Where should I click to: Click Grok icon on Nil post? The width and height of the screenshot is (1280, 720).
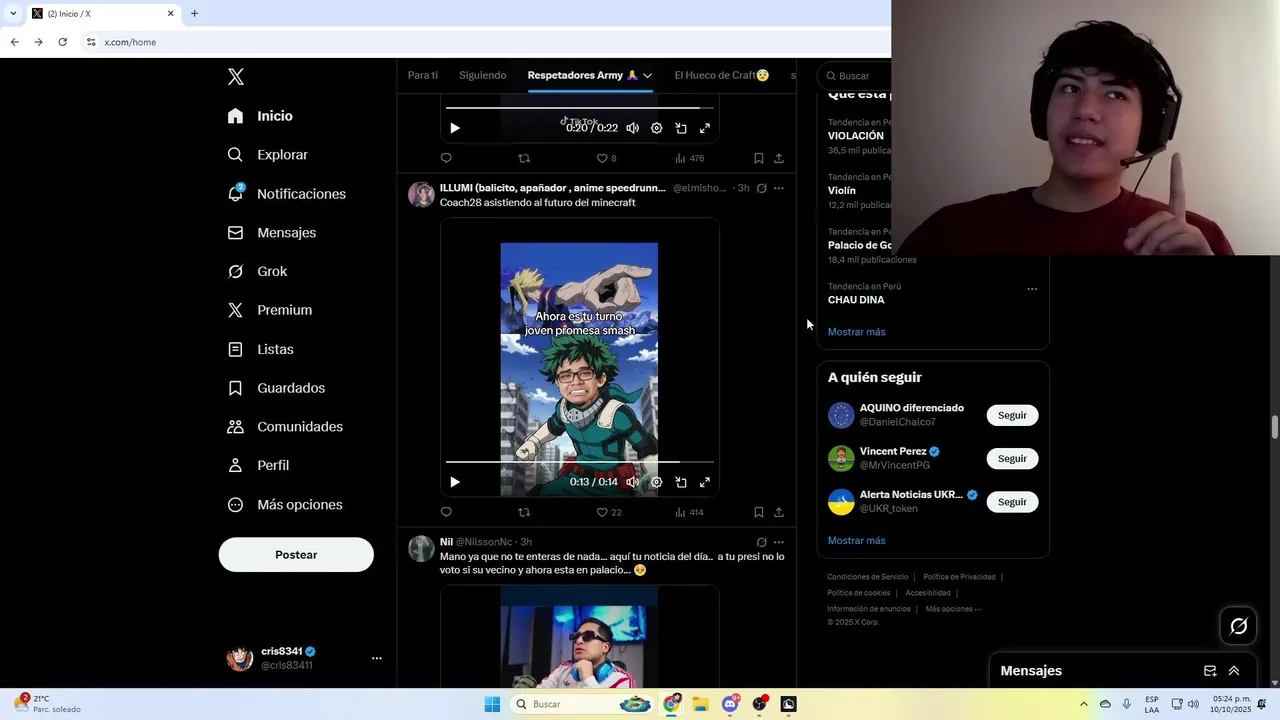click(761, 542)
